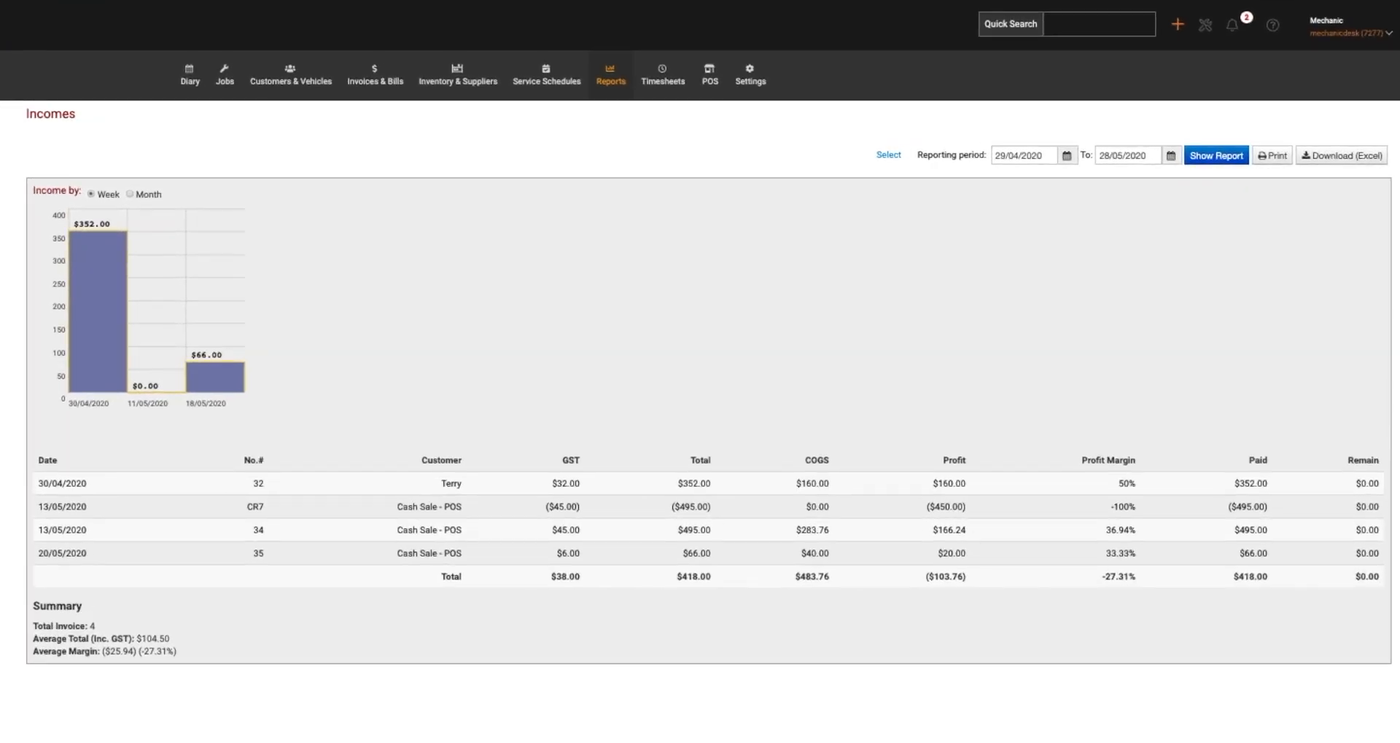Open the POS menu
Screen dimensions: 1400x743
click(710, 75)
